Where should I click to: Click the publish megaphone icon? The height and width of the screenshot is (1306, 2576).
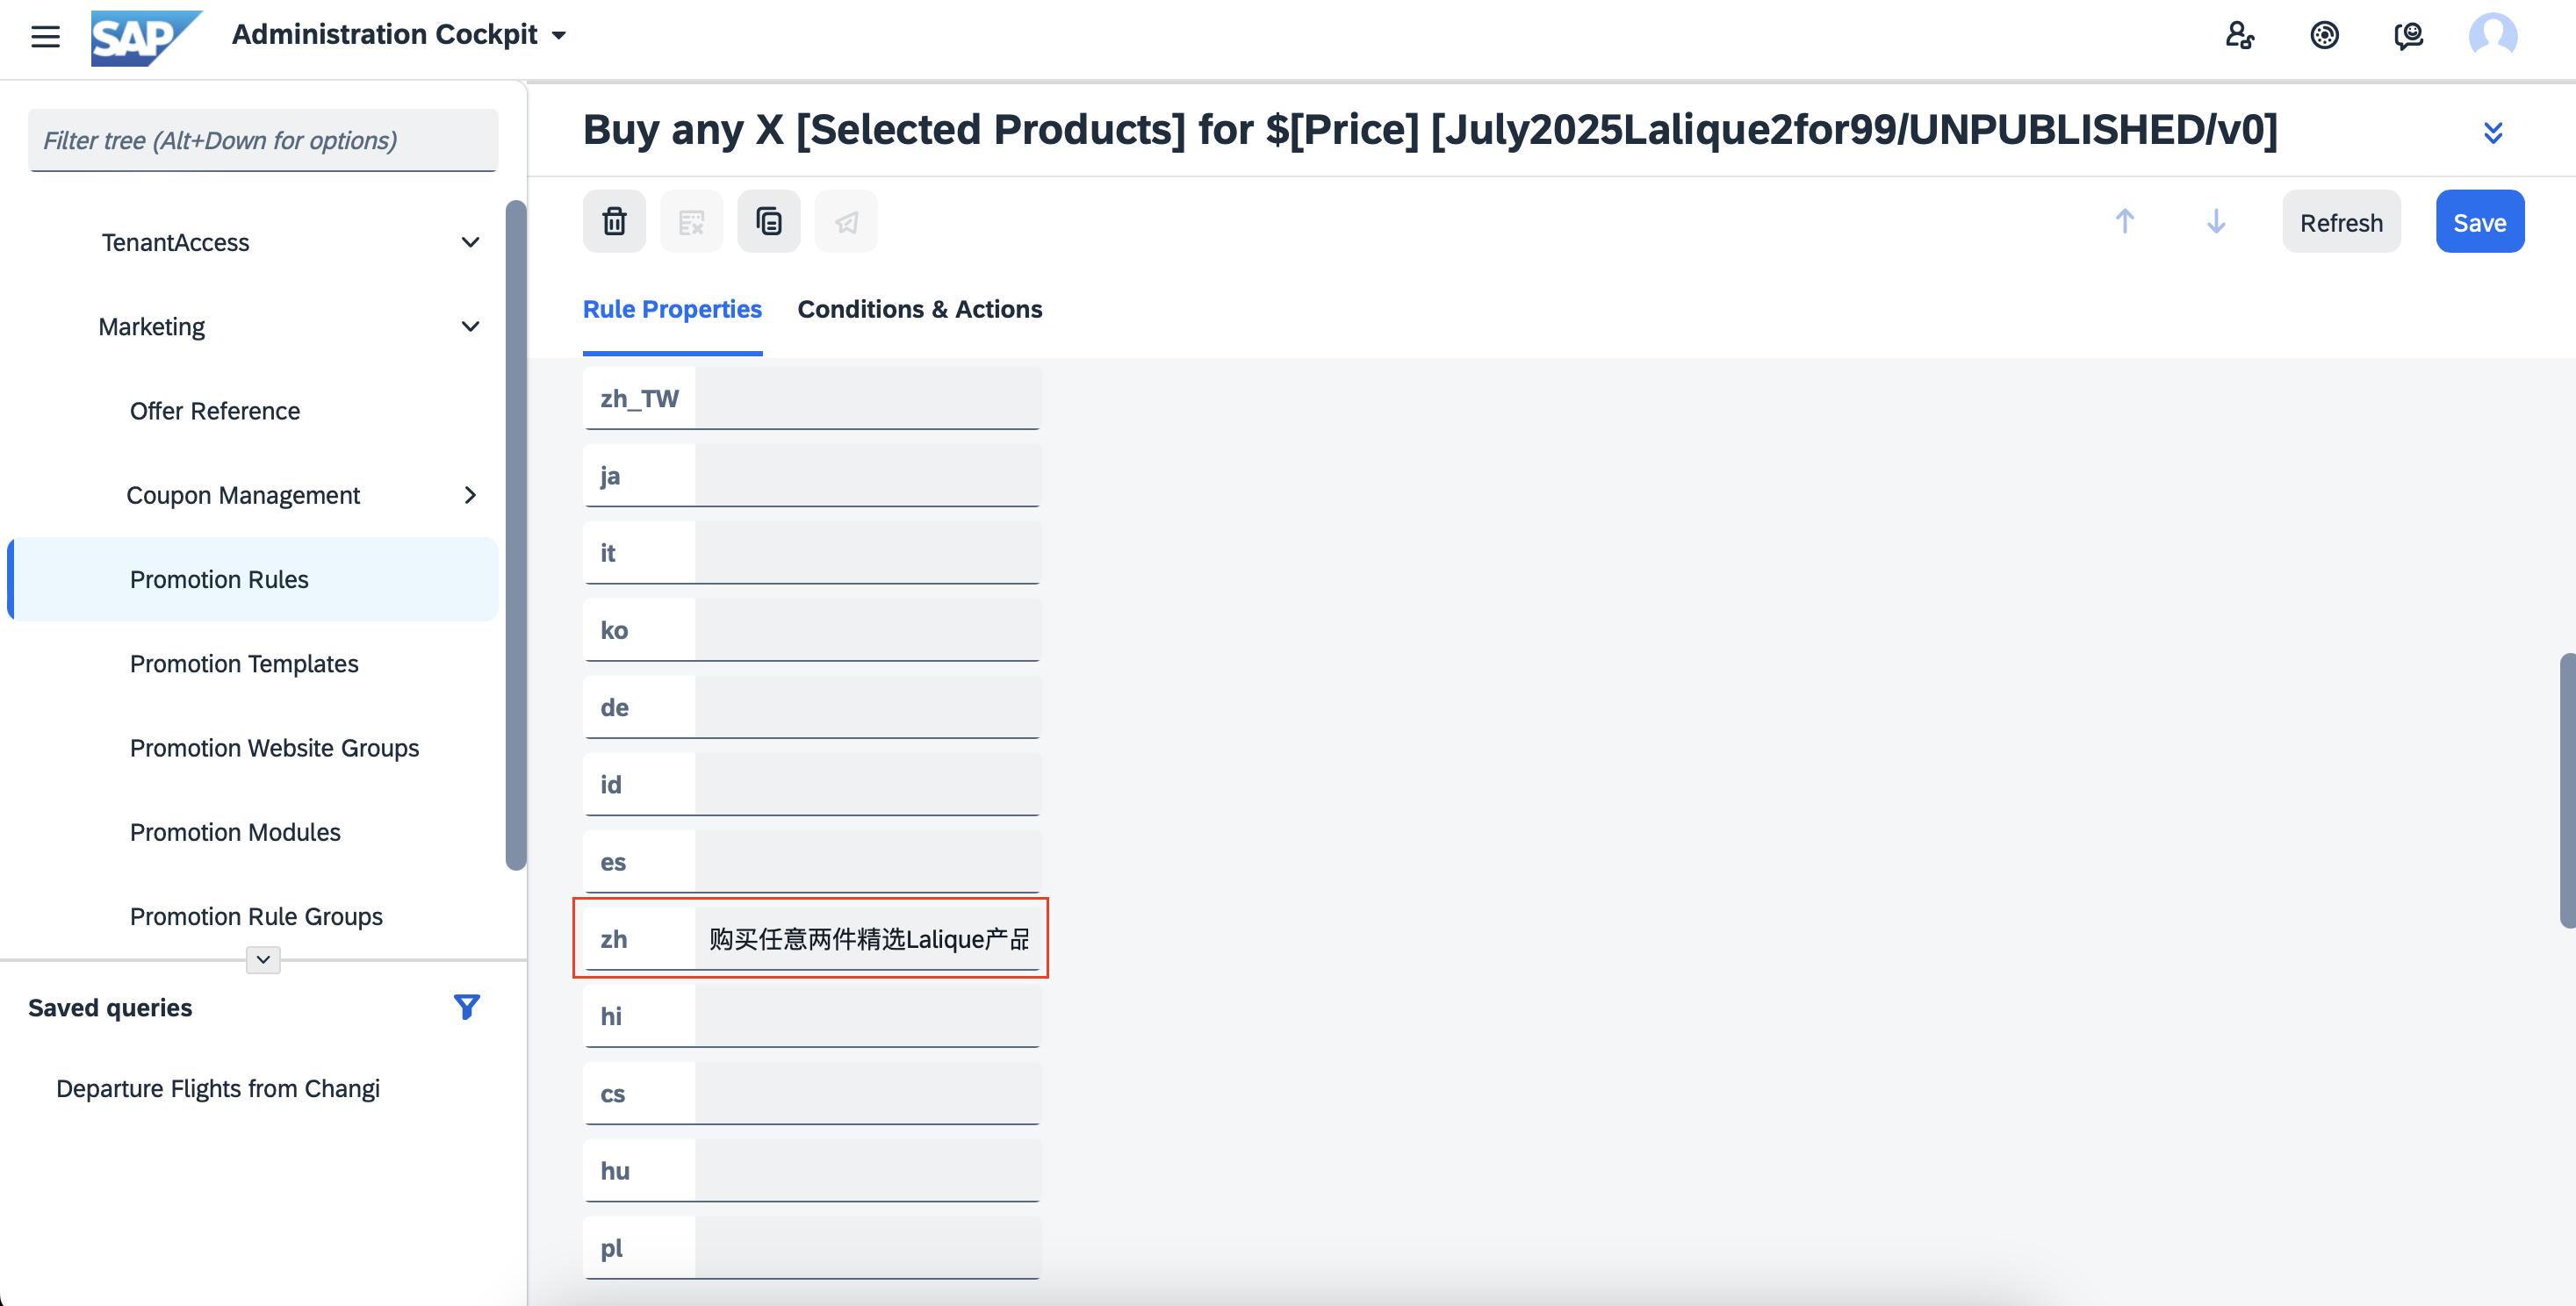[x=846, y=221]
